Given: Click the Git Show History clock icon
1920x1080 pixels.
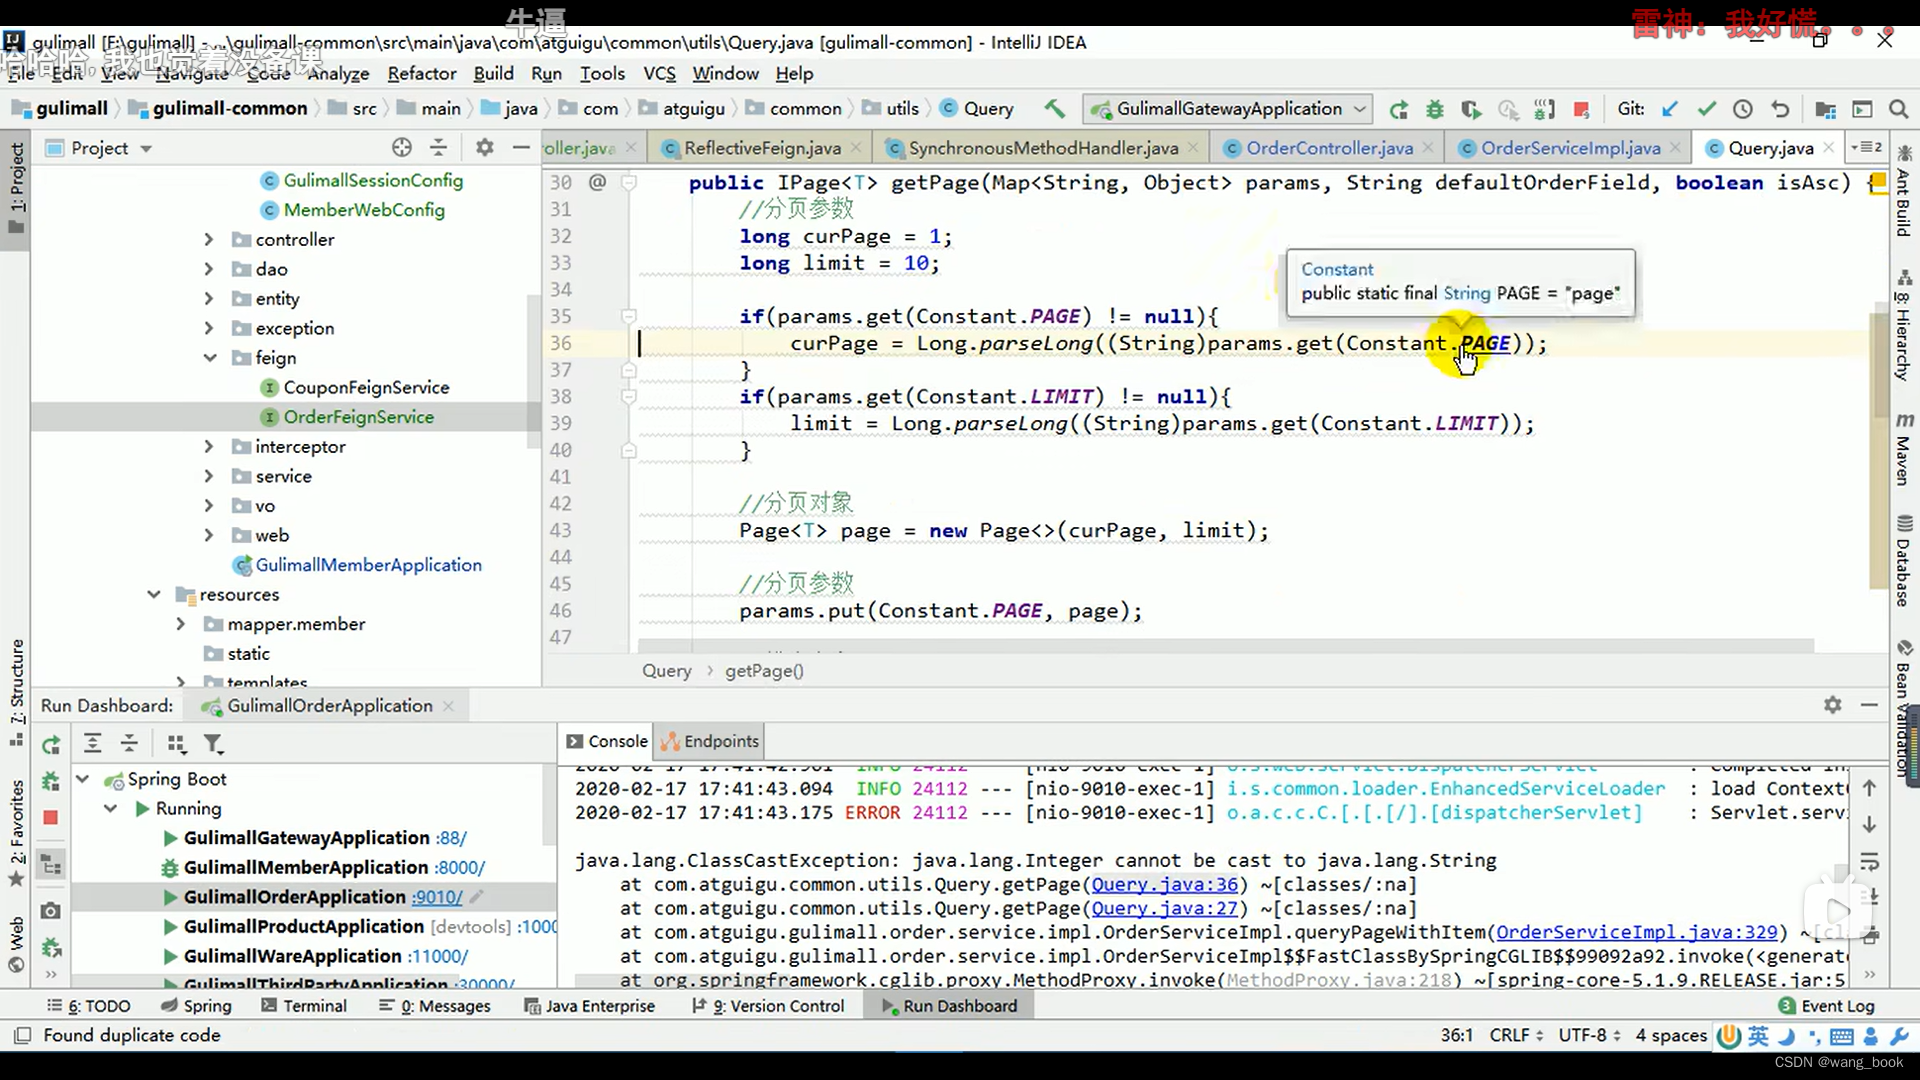Looking at the screenshot, I should click(1743, 109).
